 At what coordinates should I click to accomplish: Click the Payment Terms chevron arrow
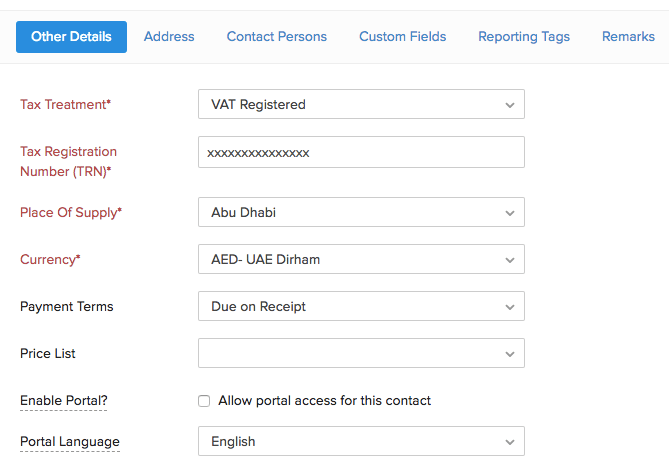tap(509, 306)
